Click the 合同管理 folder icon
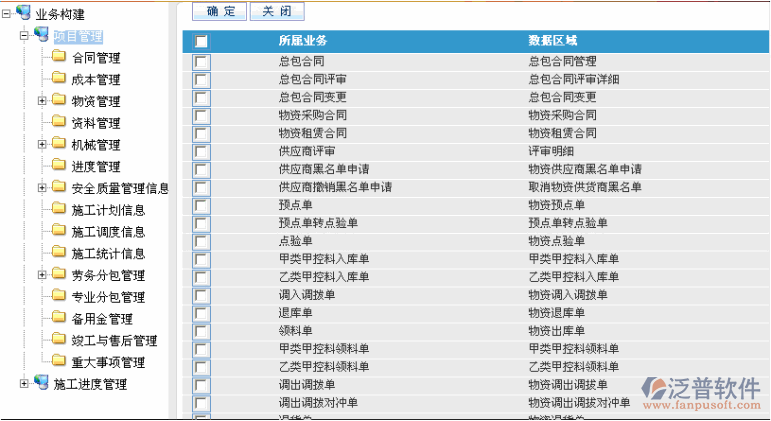Image resolution: width=771 pixels, height=421 pixels. point(59,56)
